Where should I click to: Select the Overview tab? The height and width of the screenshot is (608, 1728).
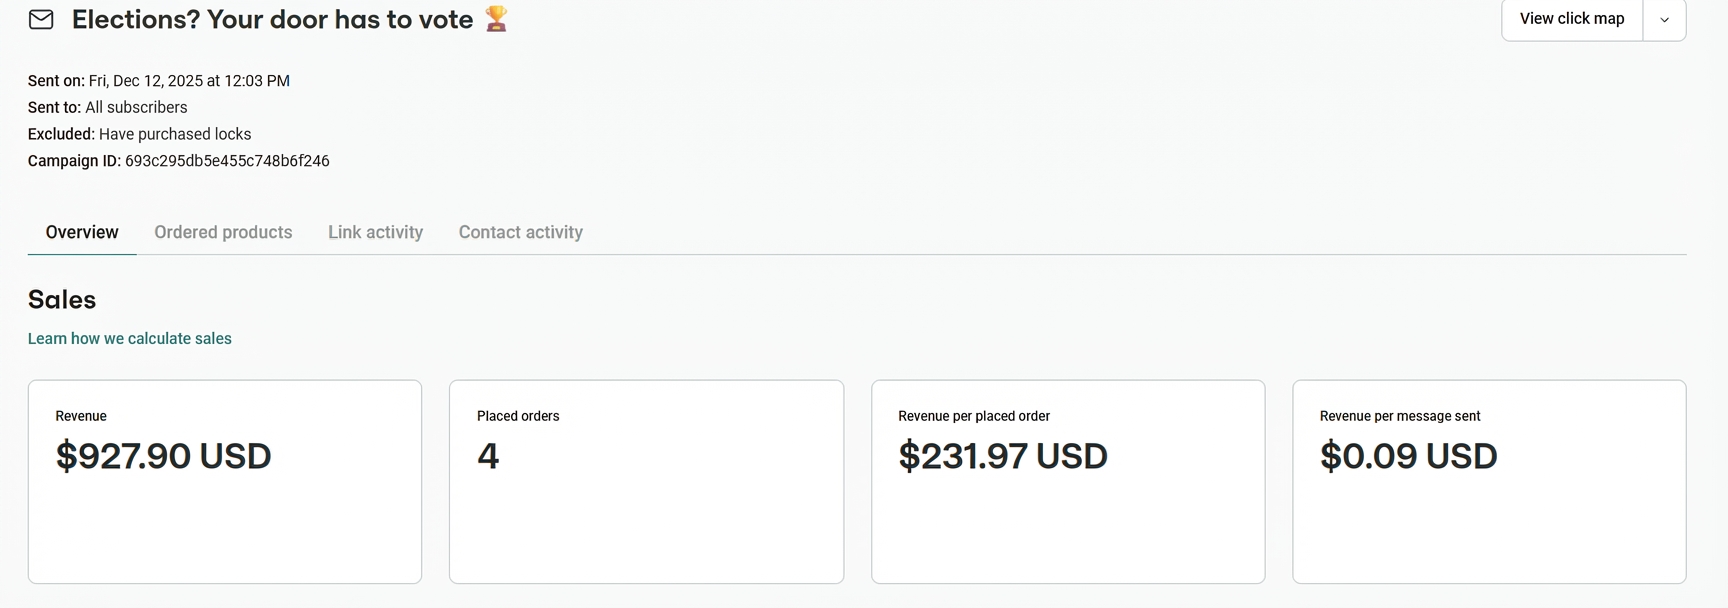pyautogui.click(x=81, y=232)
